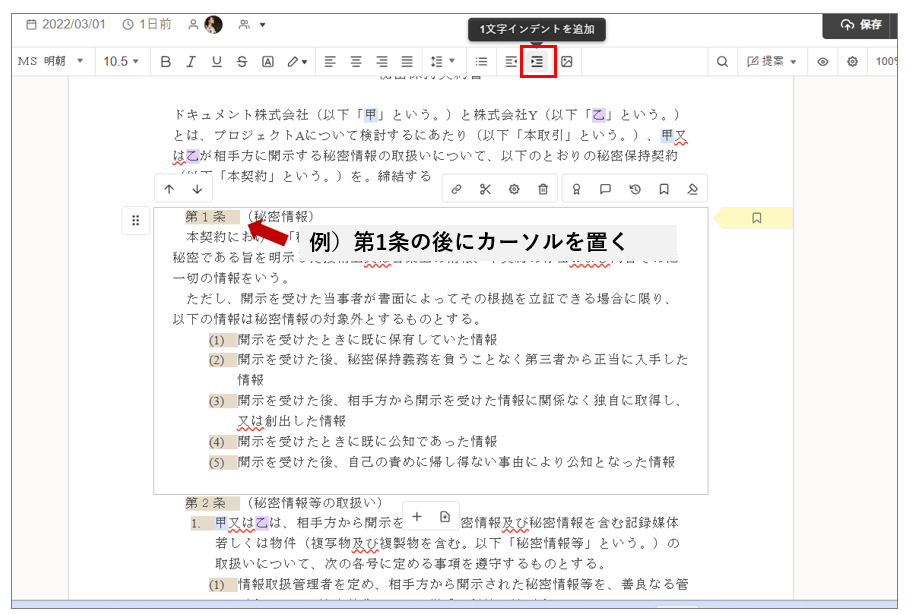Click the bulleted list icon
918x615 pixels.
pos(481,62)
